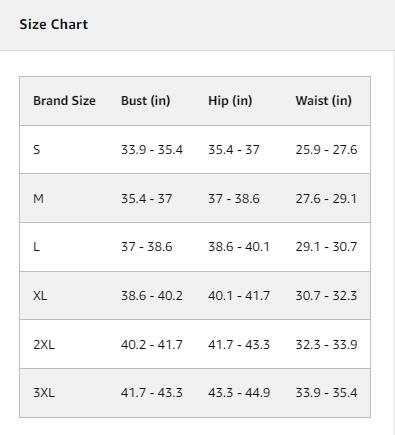The image size is (395, 435).
Task: Click the Size Chart heading
Action: 54,24
